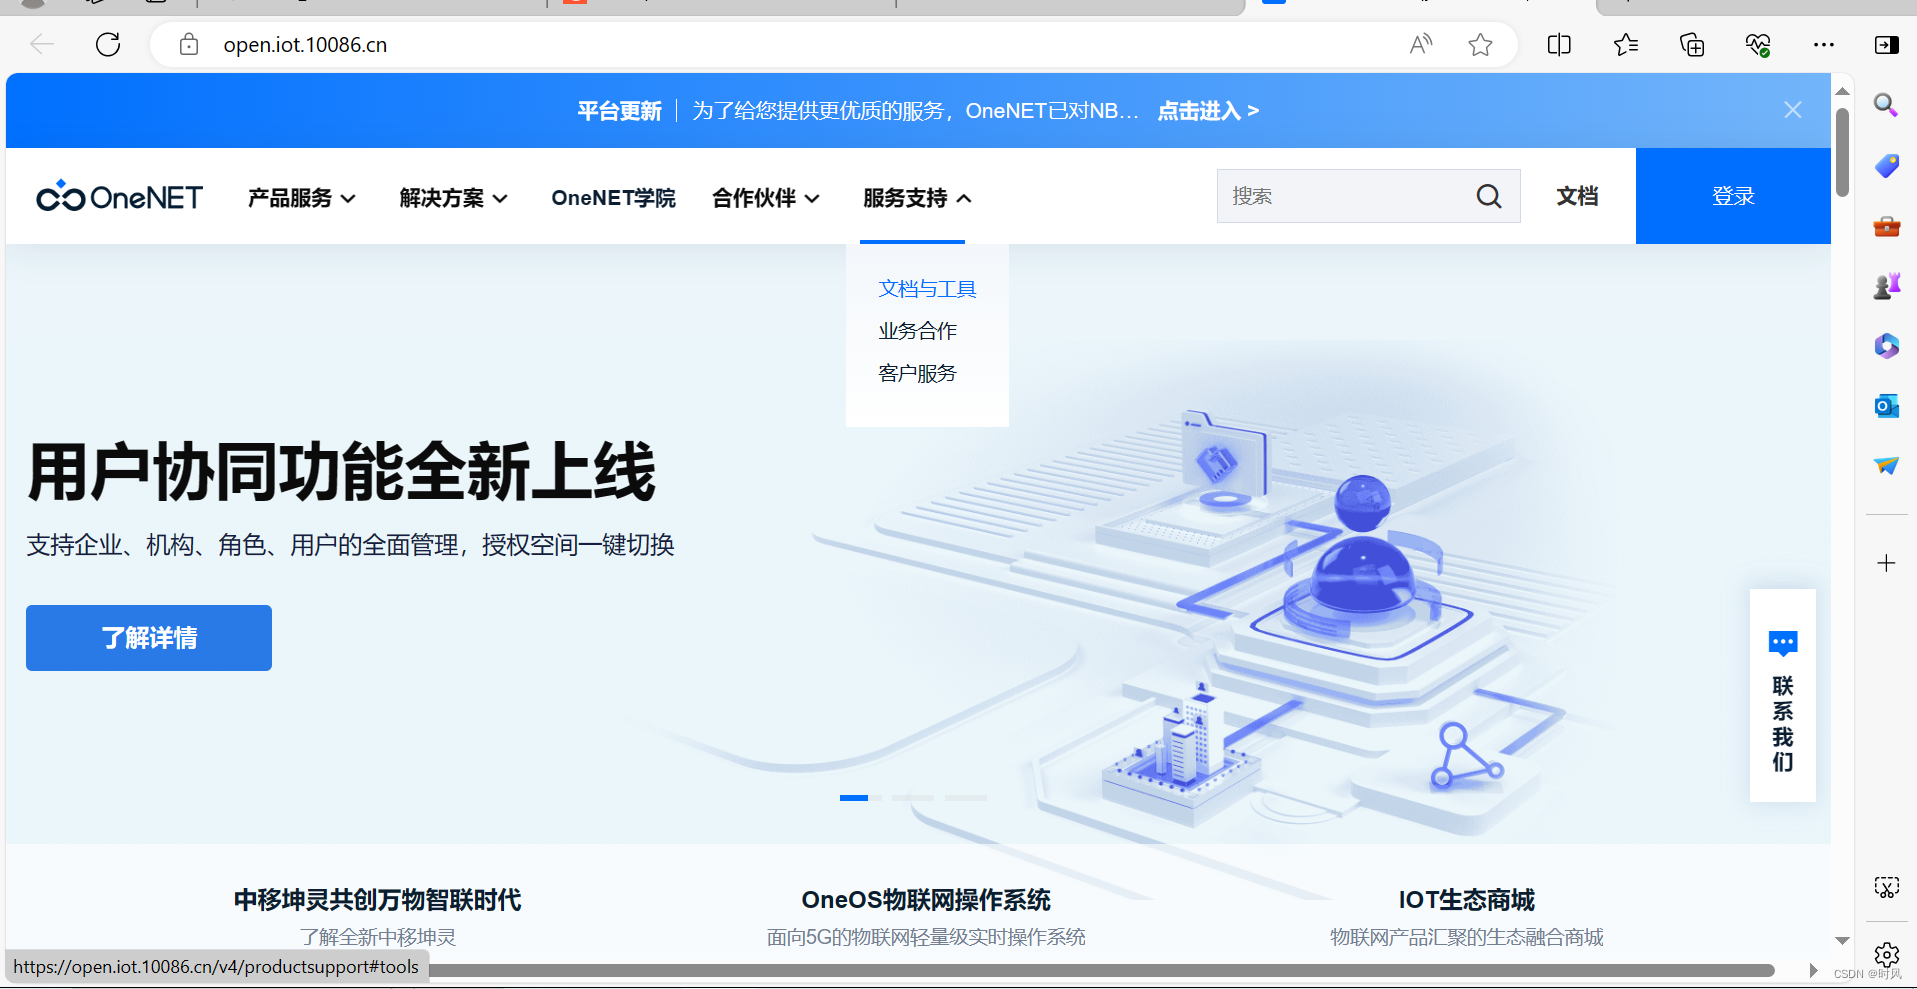1917x989 pixels.
Task: Open the contact us chat bubble icon
Action: coord(1783,643)
